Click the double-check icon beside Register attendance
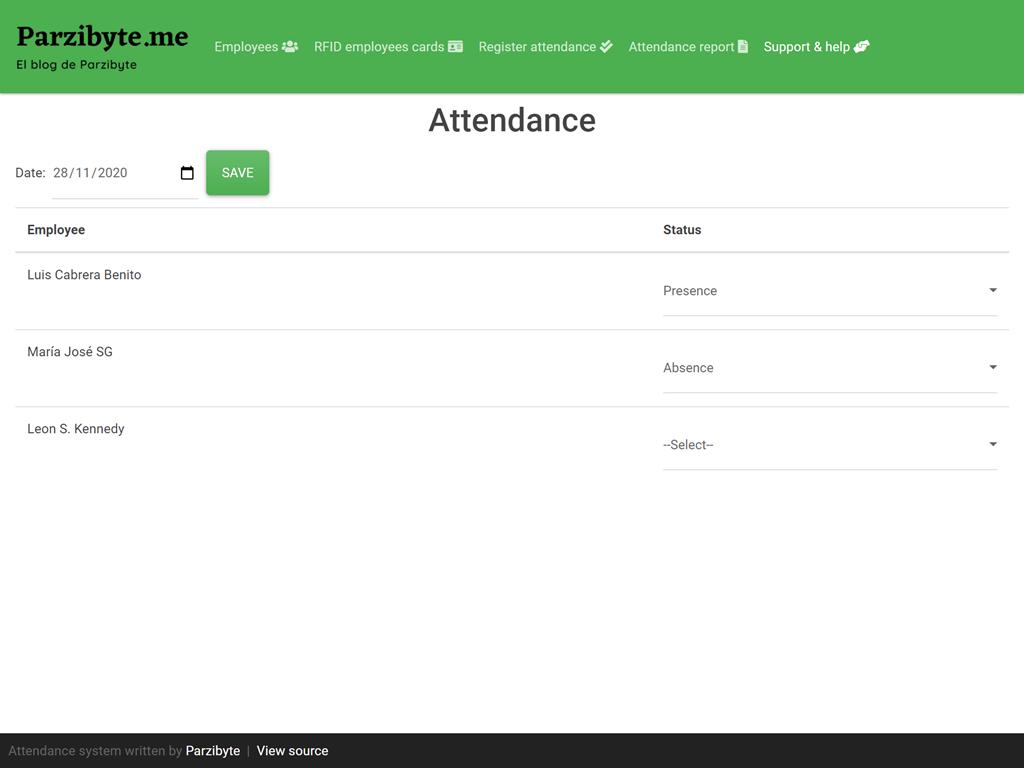Screen dimensions: 1024x768 606,46
